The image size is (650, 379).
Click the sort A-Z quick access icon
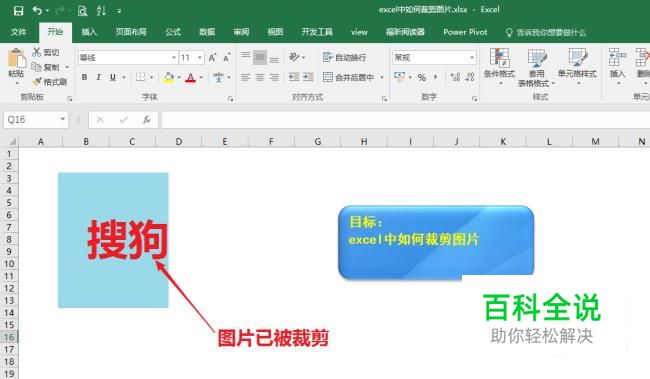coord(101,10)
